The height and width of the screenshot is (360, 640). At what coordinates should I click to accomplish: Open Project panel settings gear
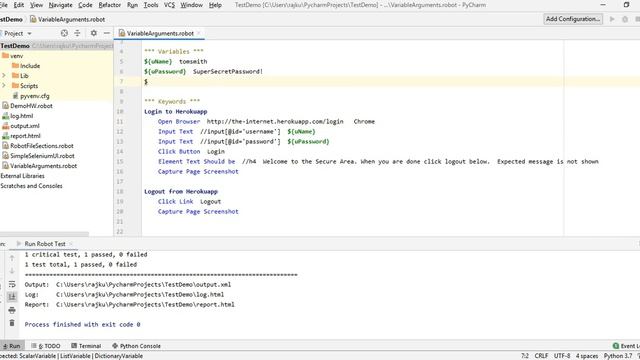click(x=93, y=33)
